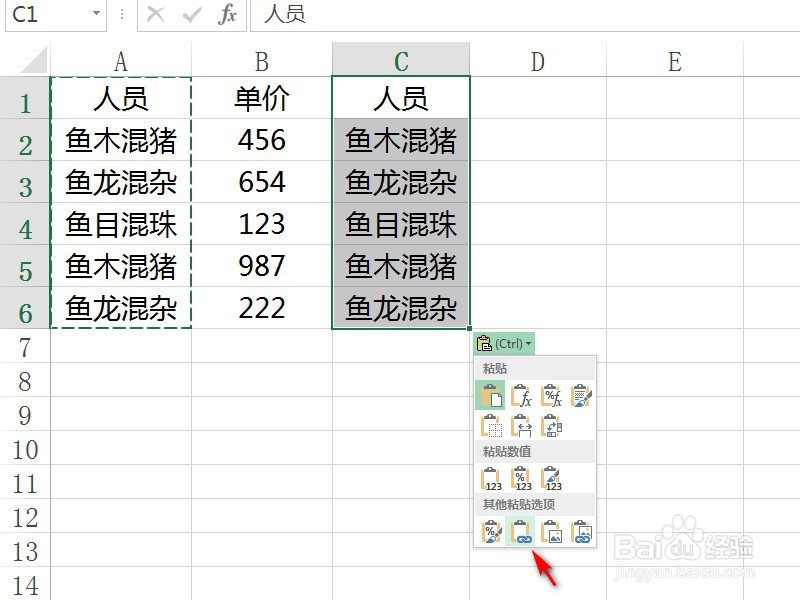This screenshot has width=800, height=600.
Task: Click the Transpose paste icon
Action: click(x=552, y=426)
